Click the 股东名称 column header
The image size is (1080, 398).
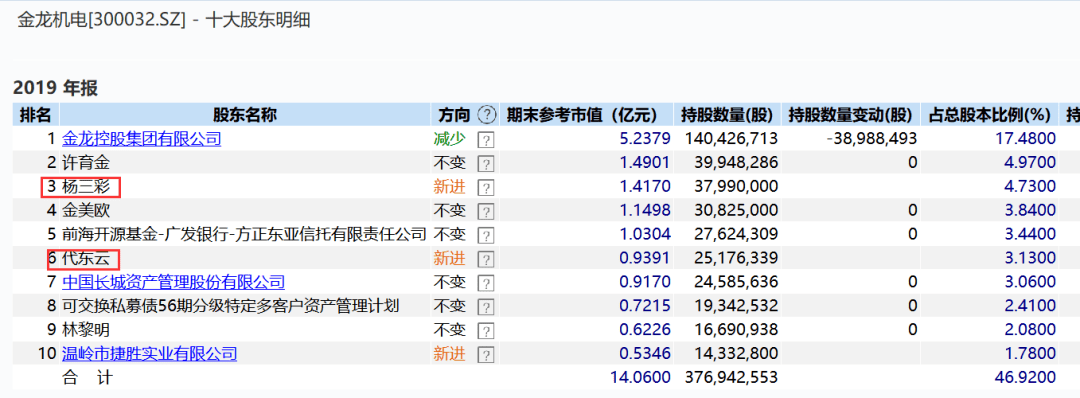point(244,114)
